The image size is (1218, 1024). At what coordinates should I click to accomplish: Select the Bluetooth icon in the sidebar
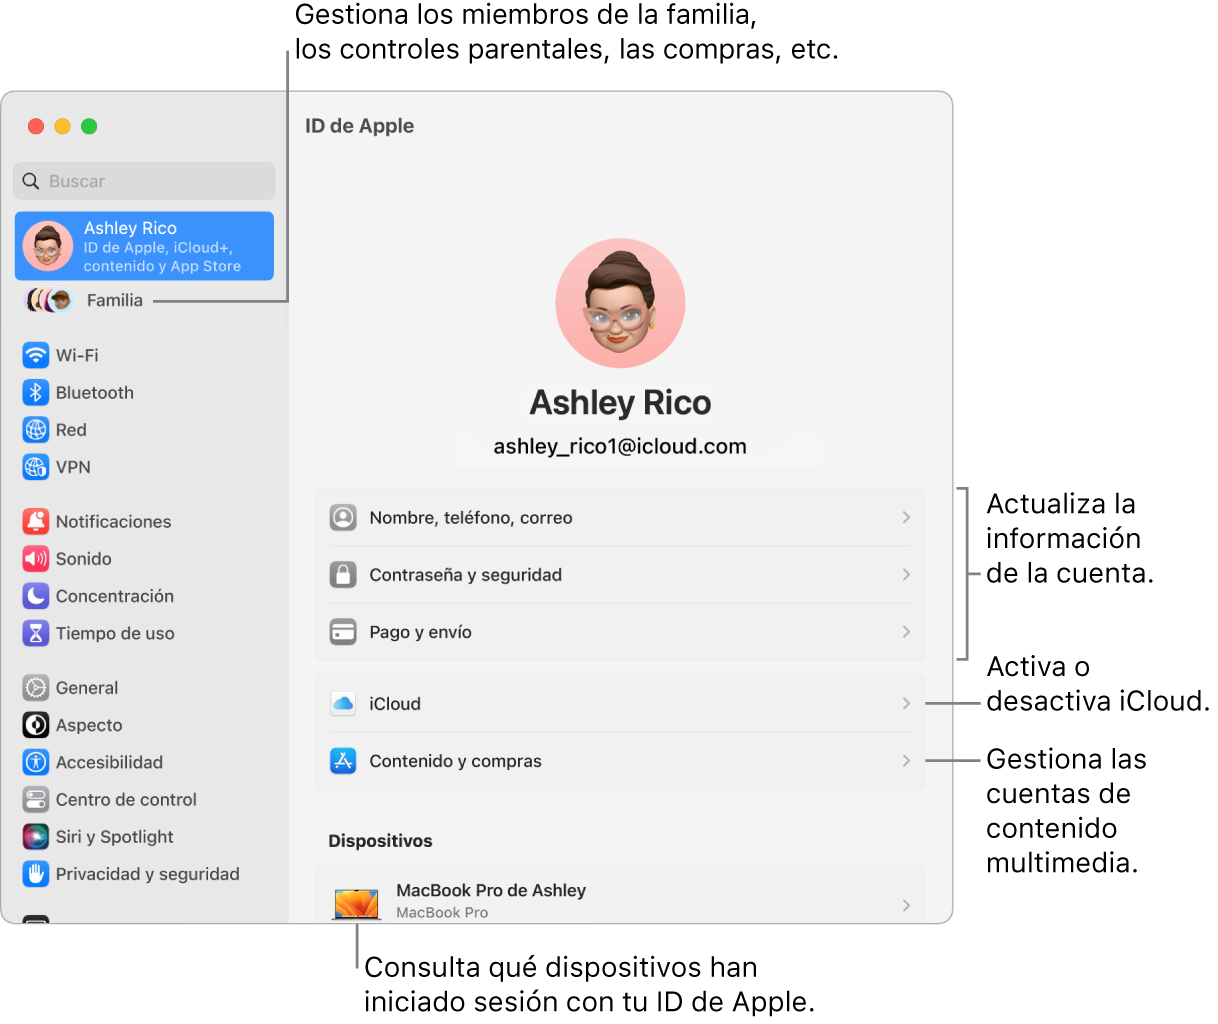tap(36, 392)
